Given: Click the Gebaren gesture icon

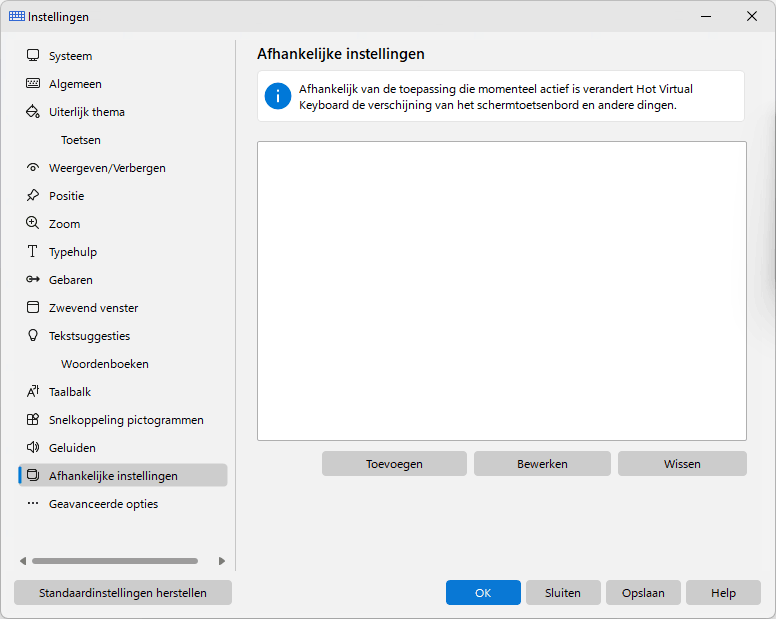Looking at the screenshot, I should pos(33,279).
